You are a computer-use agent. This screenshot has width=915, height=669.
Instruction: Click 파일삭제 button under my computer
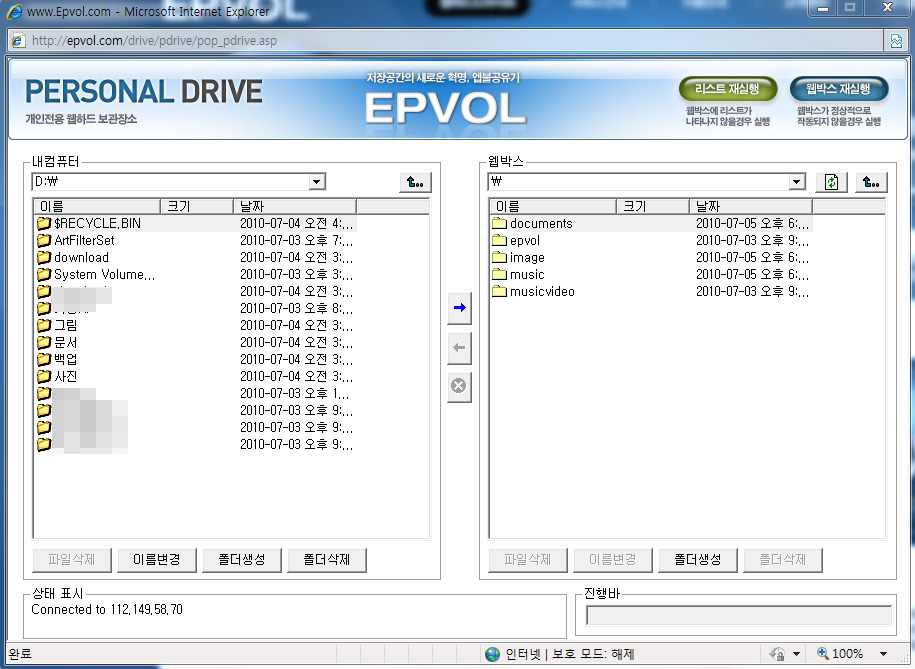[x=72, y=560]
